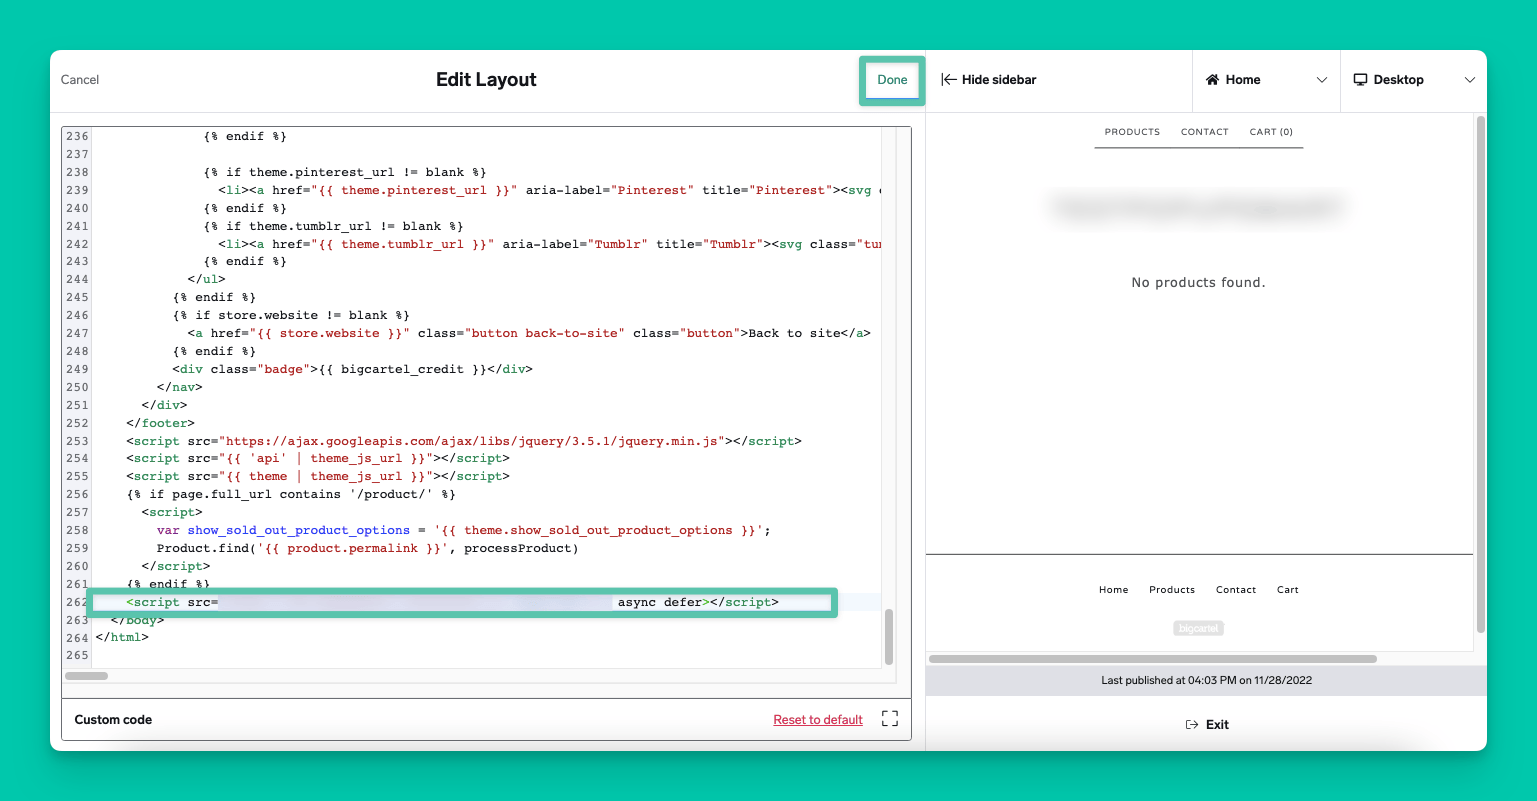This screenshot has height=801, width=1537.
Task: Click the preview horizontal scrollbar
Action: coord(1152,659)
